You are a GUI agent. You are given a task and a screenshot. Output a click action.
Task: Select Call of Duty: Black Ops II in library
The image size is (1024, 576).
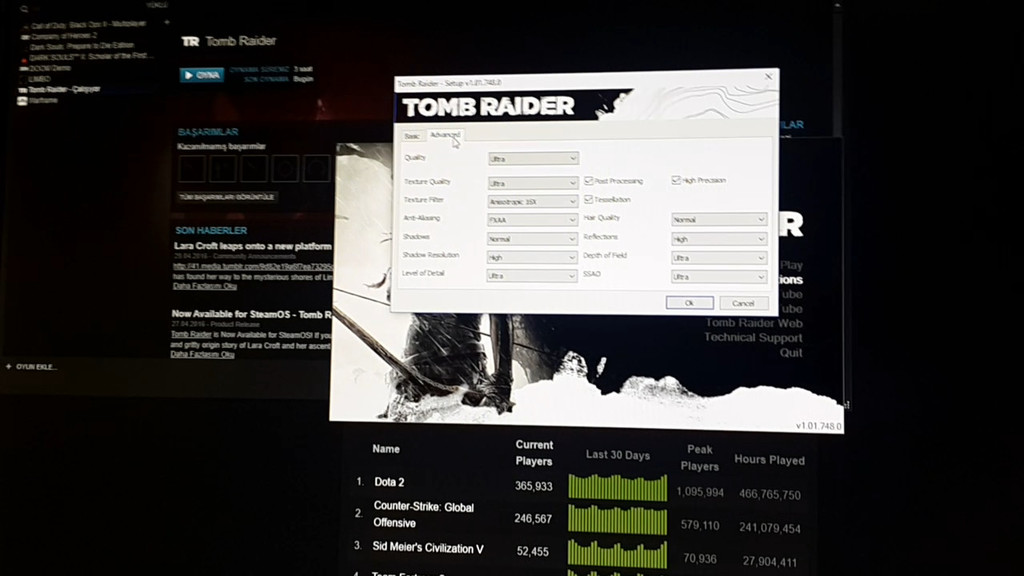[88, 24]
